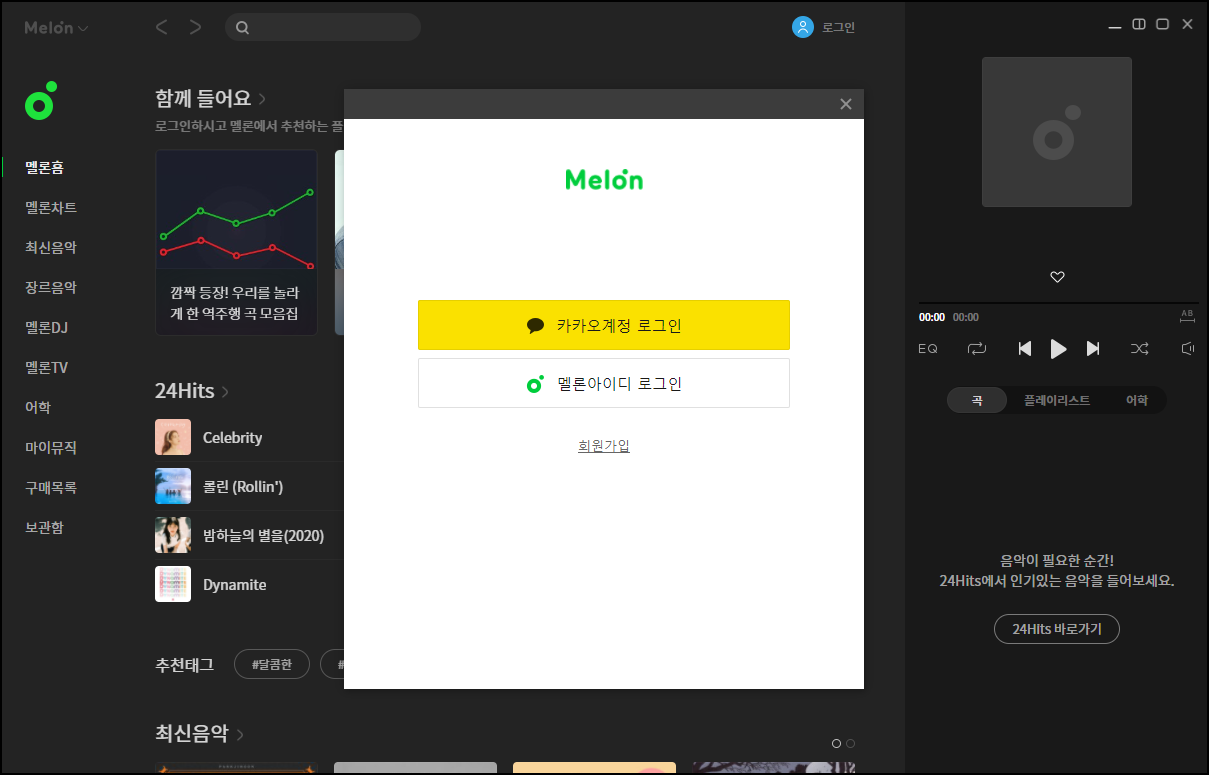Expand the 함께 들어요 section chevron
Viewport: 1209px width, 775px height.
pyautogui.click(x=263, y=99)
